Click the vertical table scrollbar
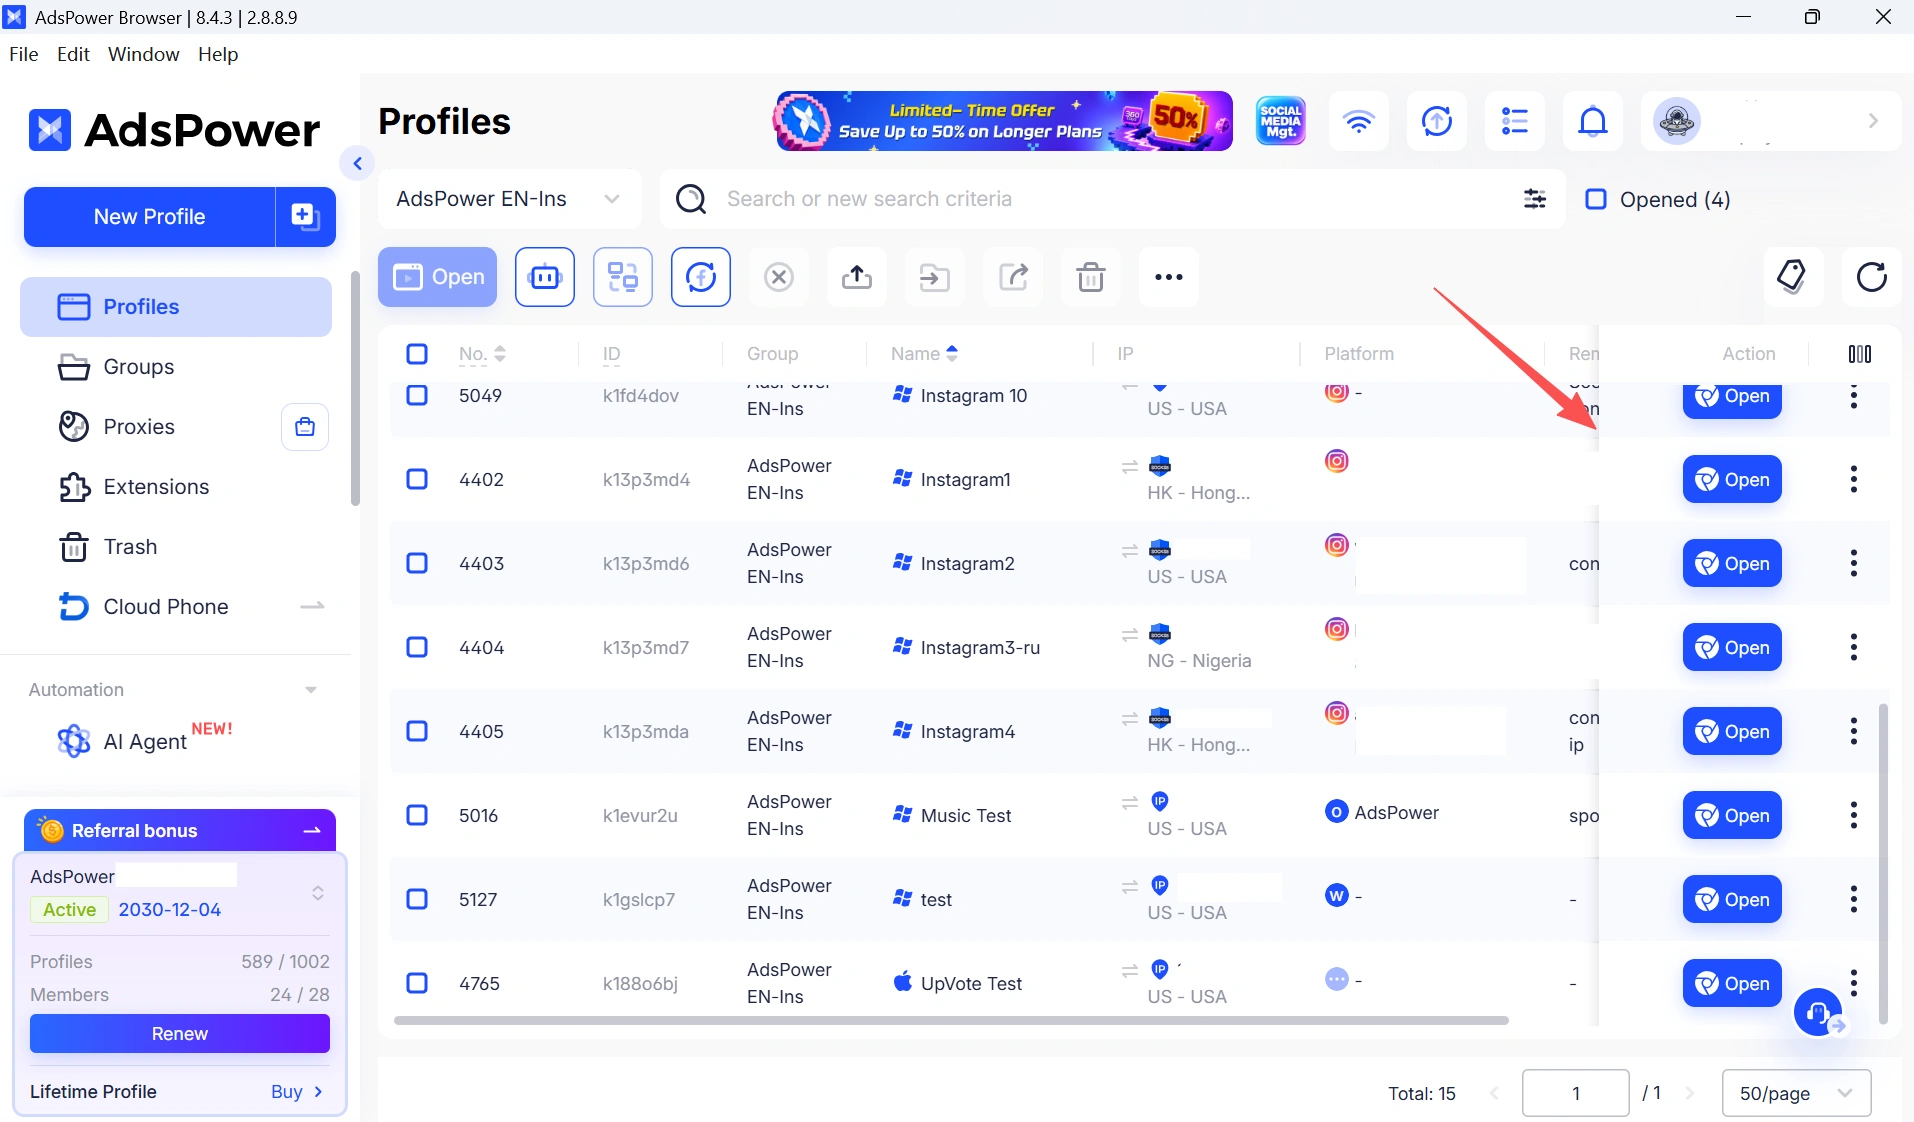Viewport: 1914px width, 1122px height. [1883, 864]
